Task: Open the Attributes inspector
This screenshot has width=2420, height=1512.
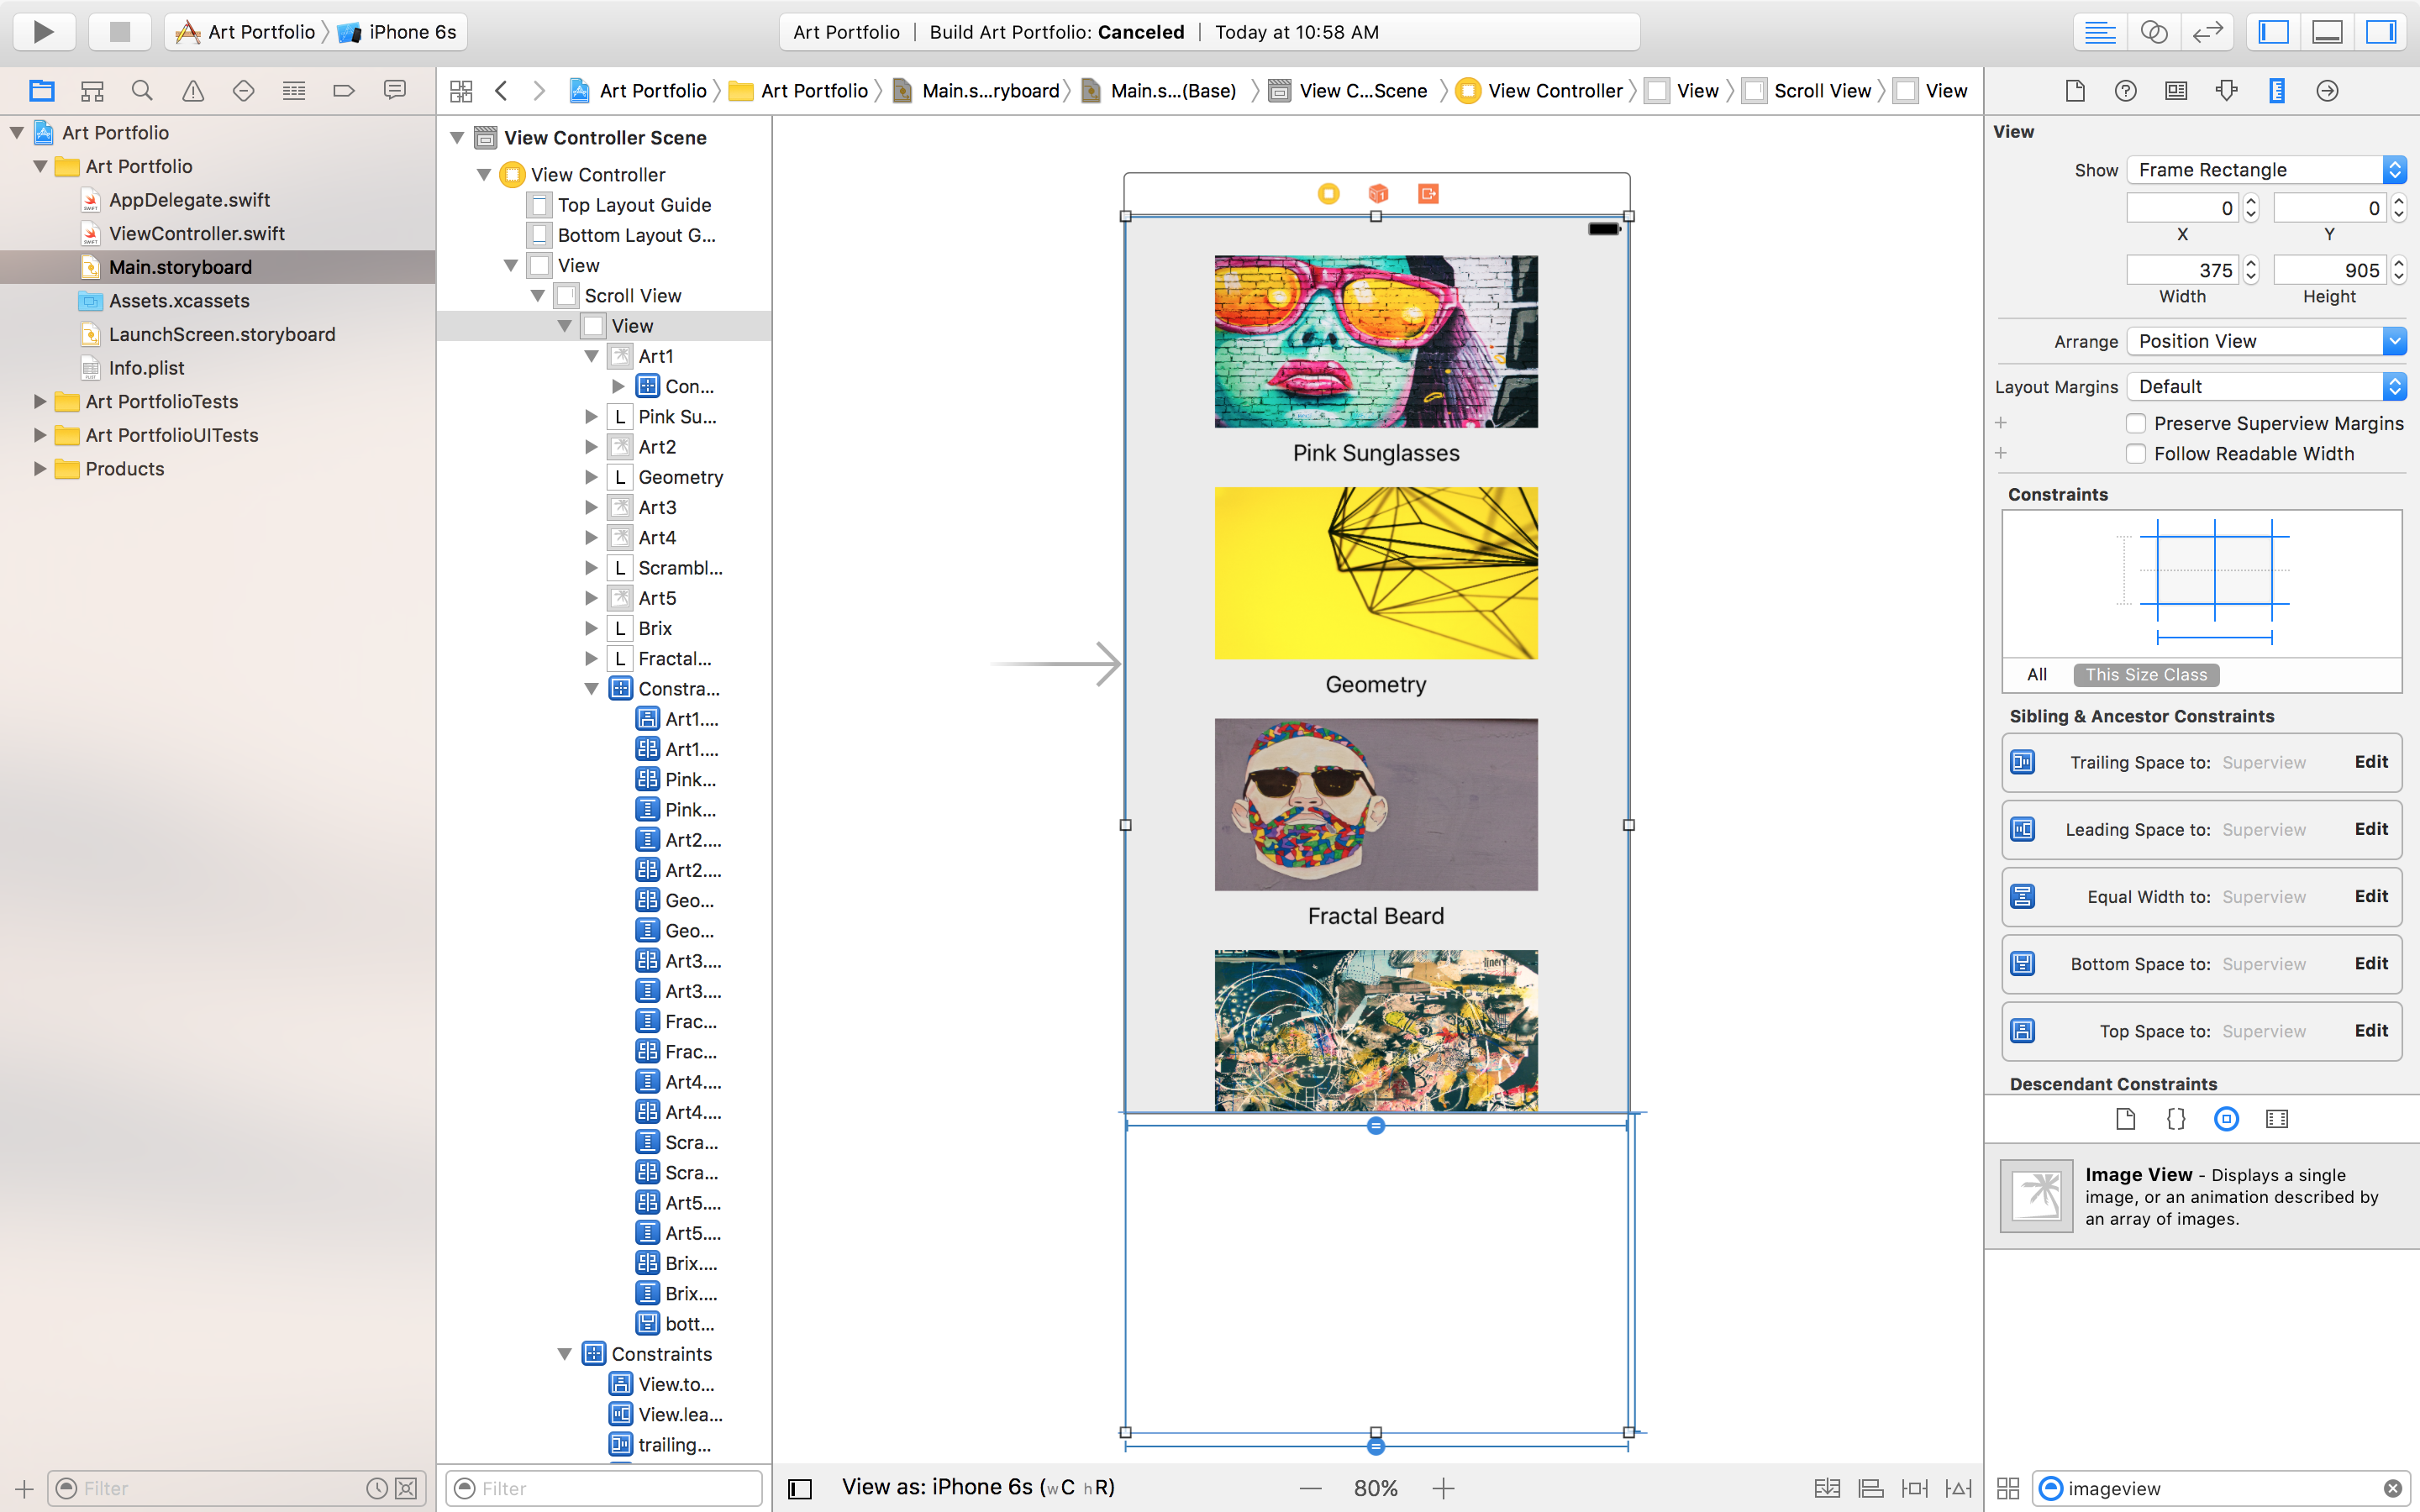Action: pyautogui.click(x=2228, y=91)
